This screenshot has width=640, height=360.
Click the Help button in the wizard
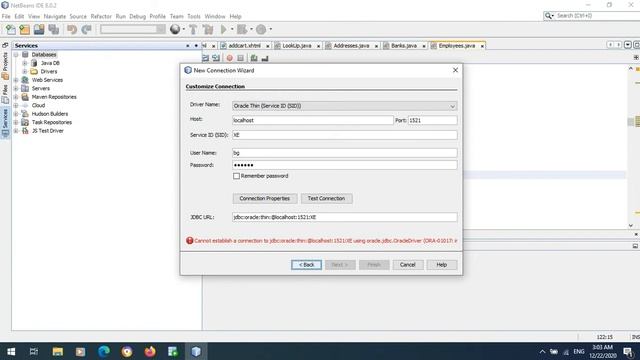(442, 265)
